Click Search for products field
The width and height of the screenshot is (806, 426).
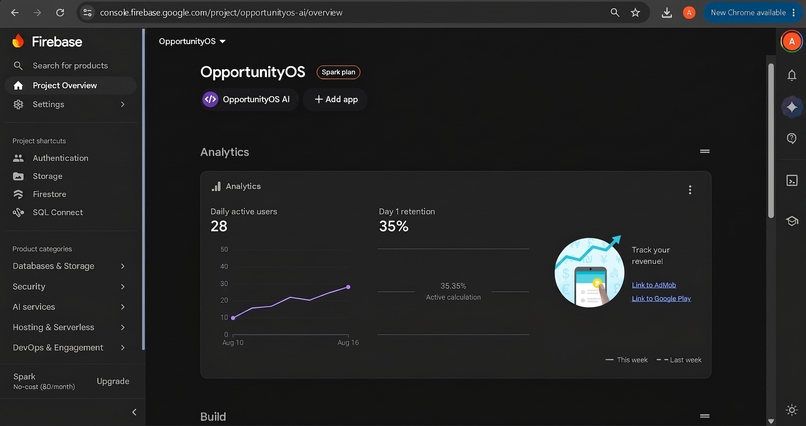[x=70, y=66]
